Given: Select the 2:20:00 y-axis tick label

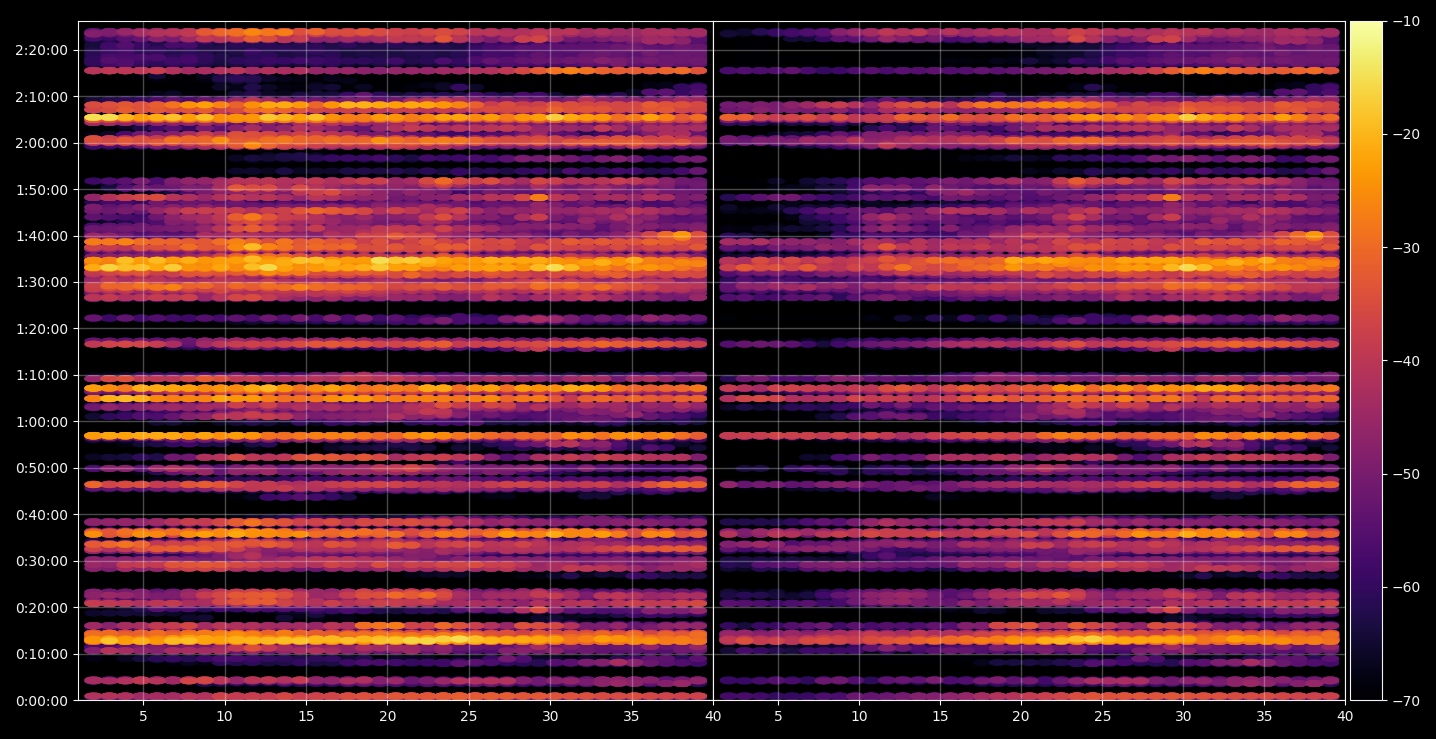Looking at the screenshot, I should point(42,50).
